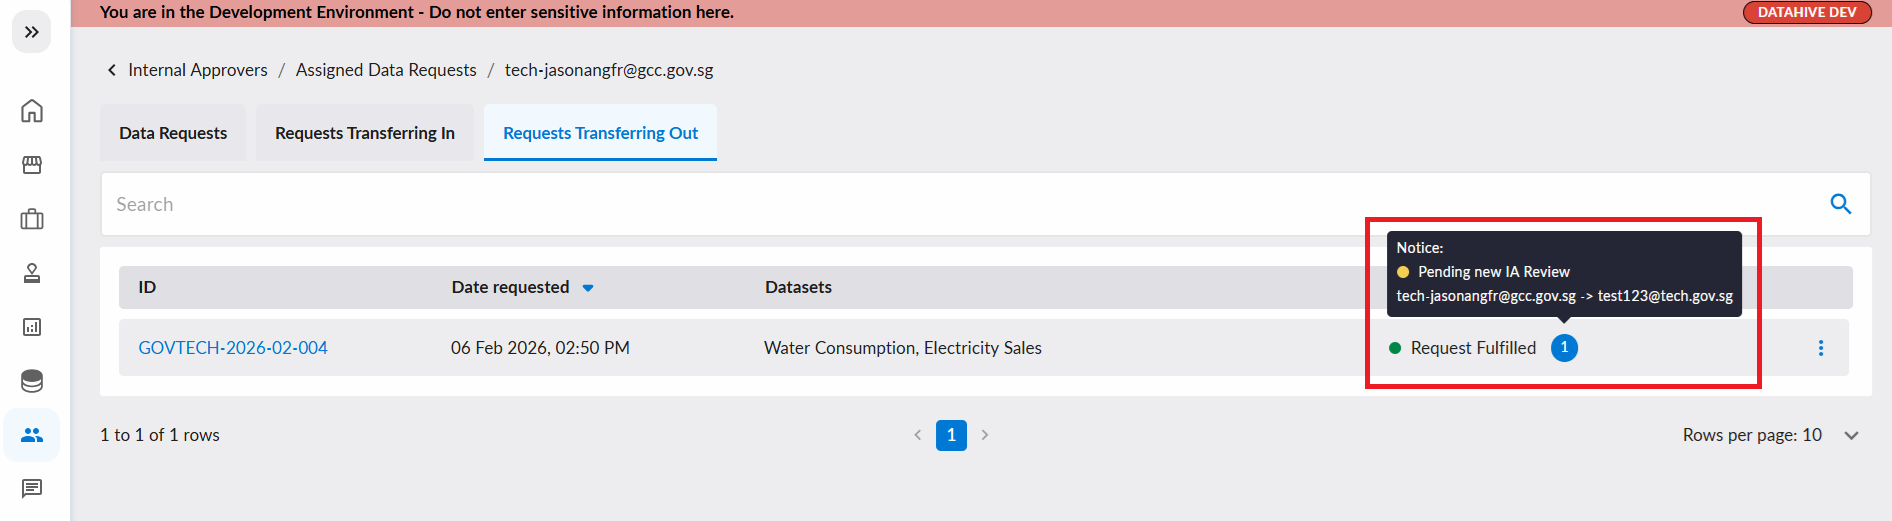Click page 1 pagination button

pyautogui.click(x=951, y=435)
